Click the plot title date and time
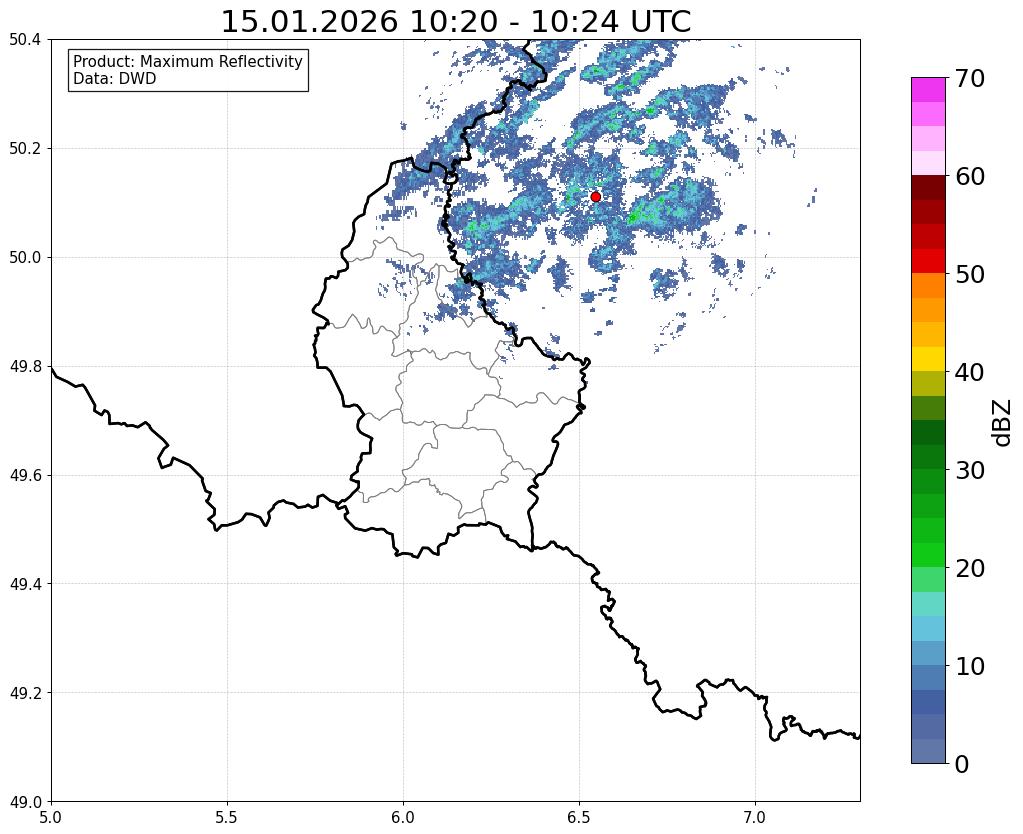1023x834 pixels. [x=455, y=22]
